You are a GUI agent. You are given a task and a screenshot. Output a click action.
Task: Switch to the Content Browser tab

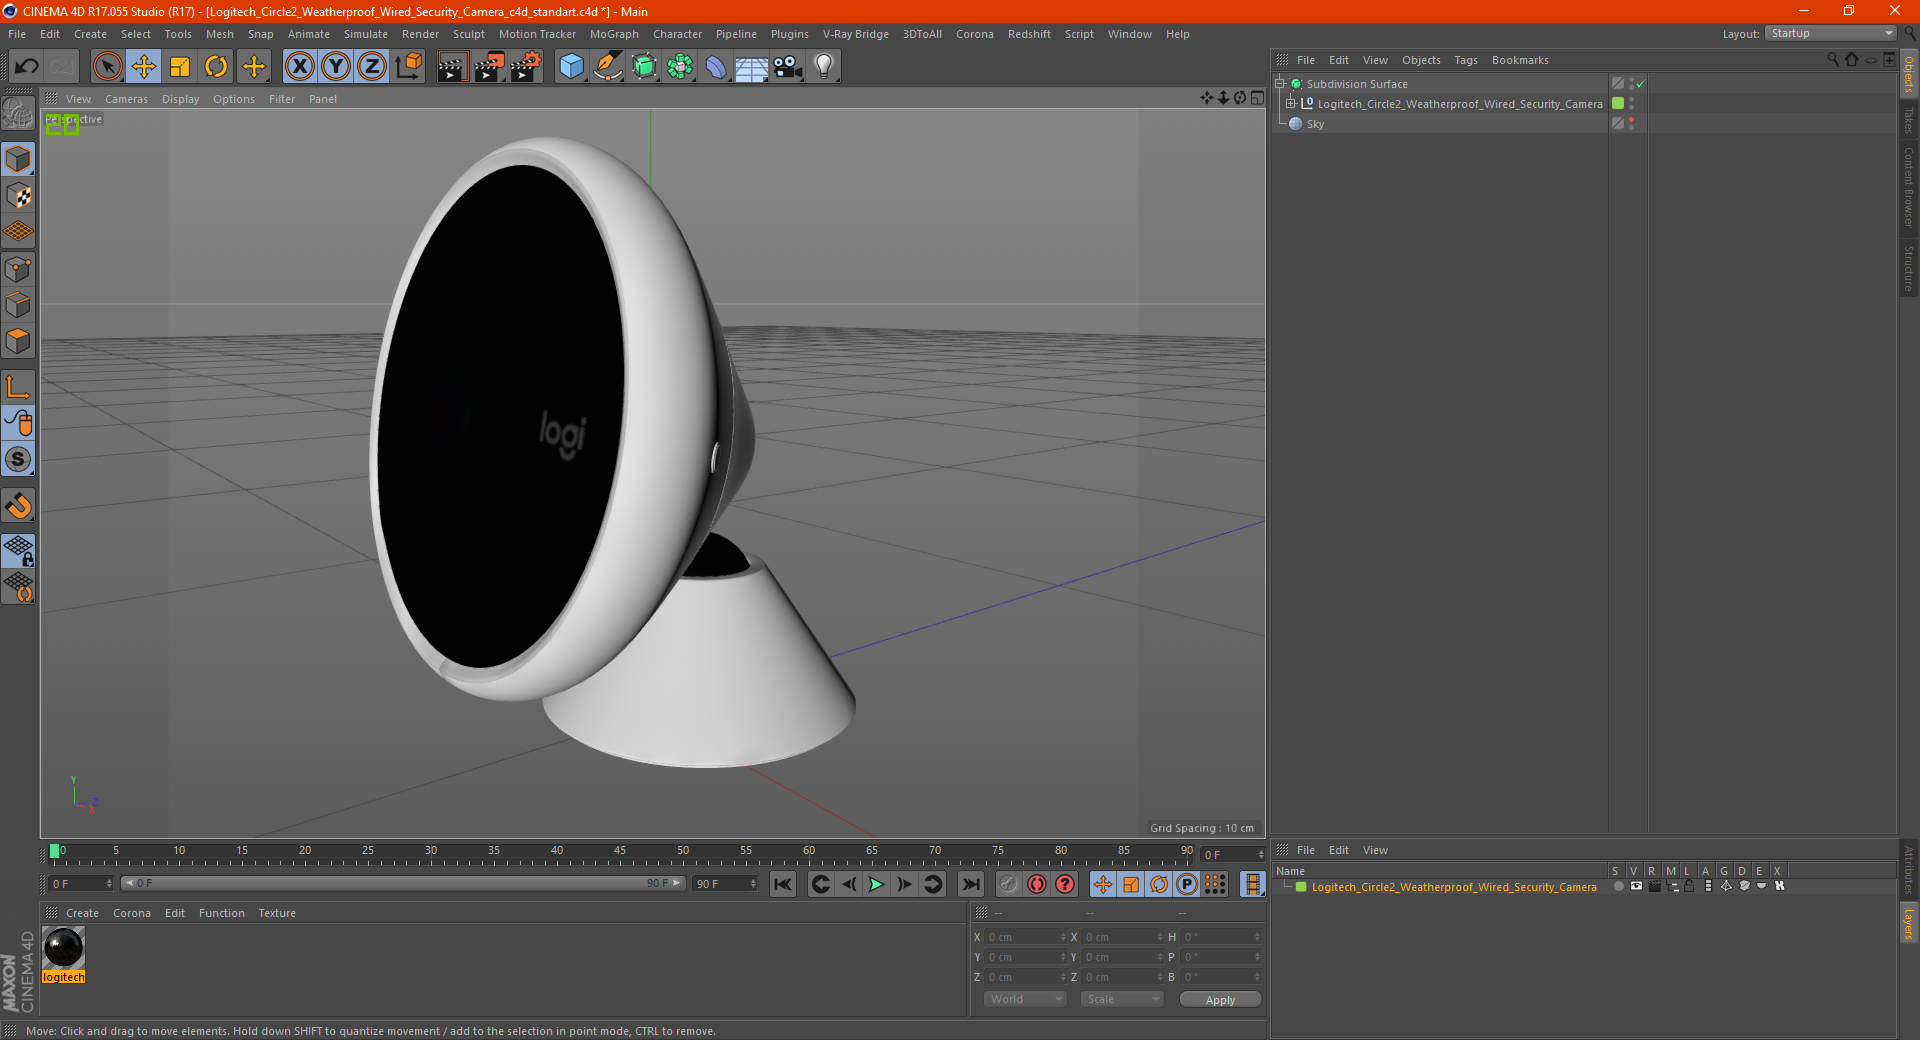pyautogui.click(x=1909, y=187)
